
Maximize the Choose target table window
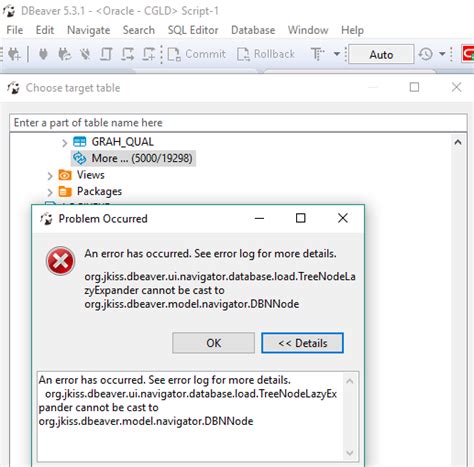[414, 87]
